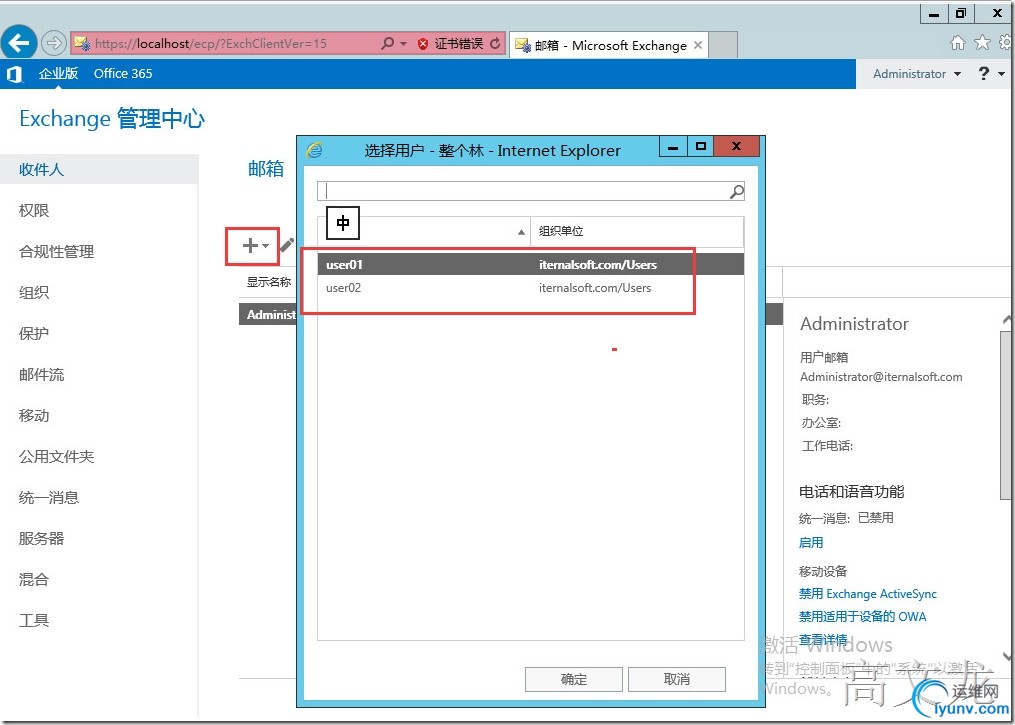Select the user02 row

pyautogui.click(x=530, y=288)
